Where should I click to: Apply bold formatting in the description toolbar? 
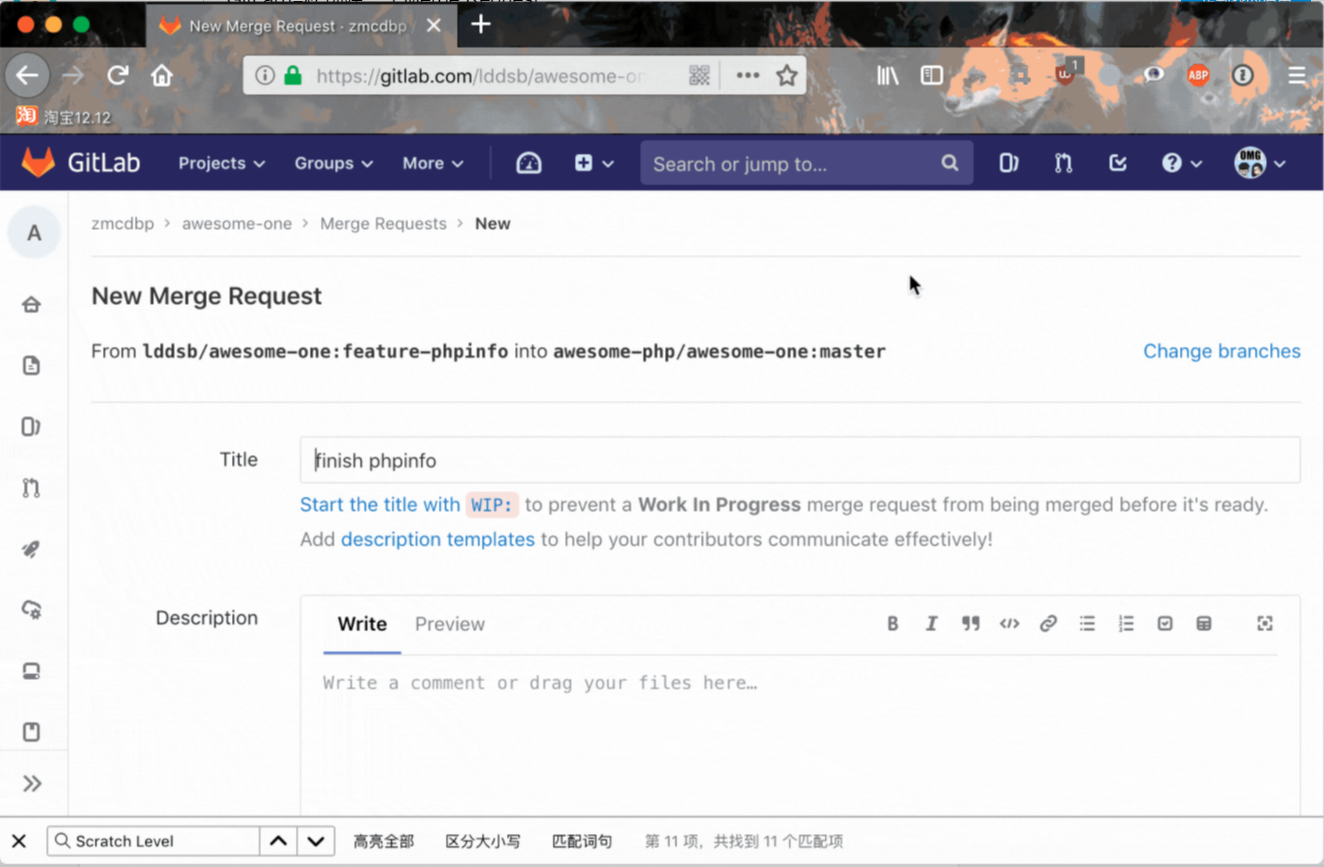(x=892, y=623)
